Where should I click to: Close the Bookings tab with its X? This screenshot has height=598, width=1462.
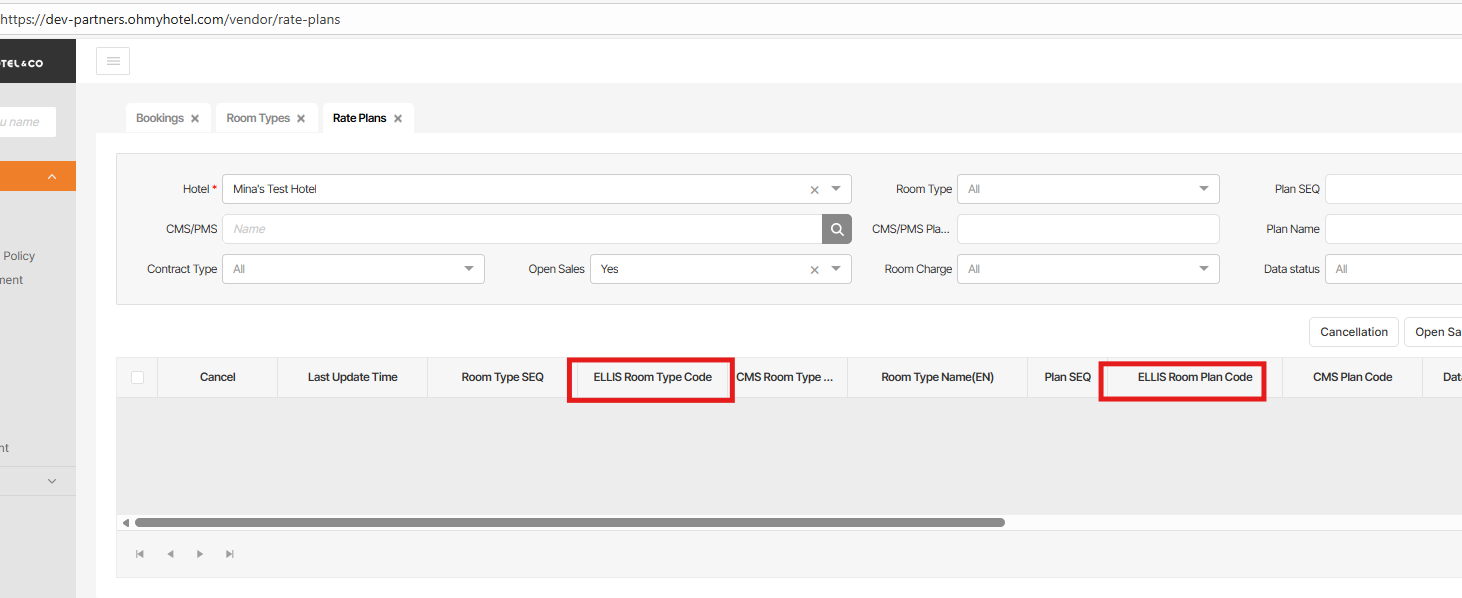(195, 119)
